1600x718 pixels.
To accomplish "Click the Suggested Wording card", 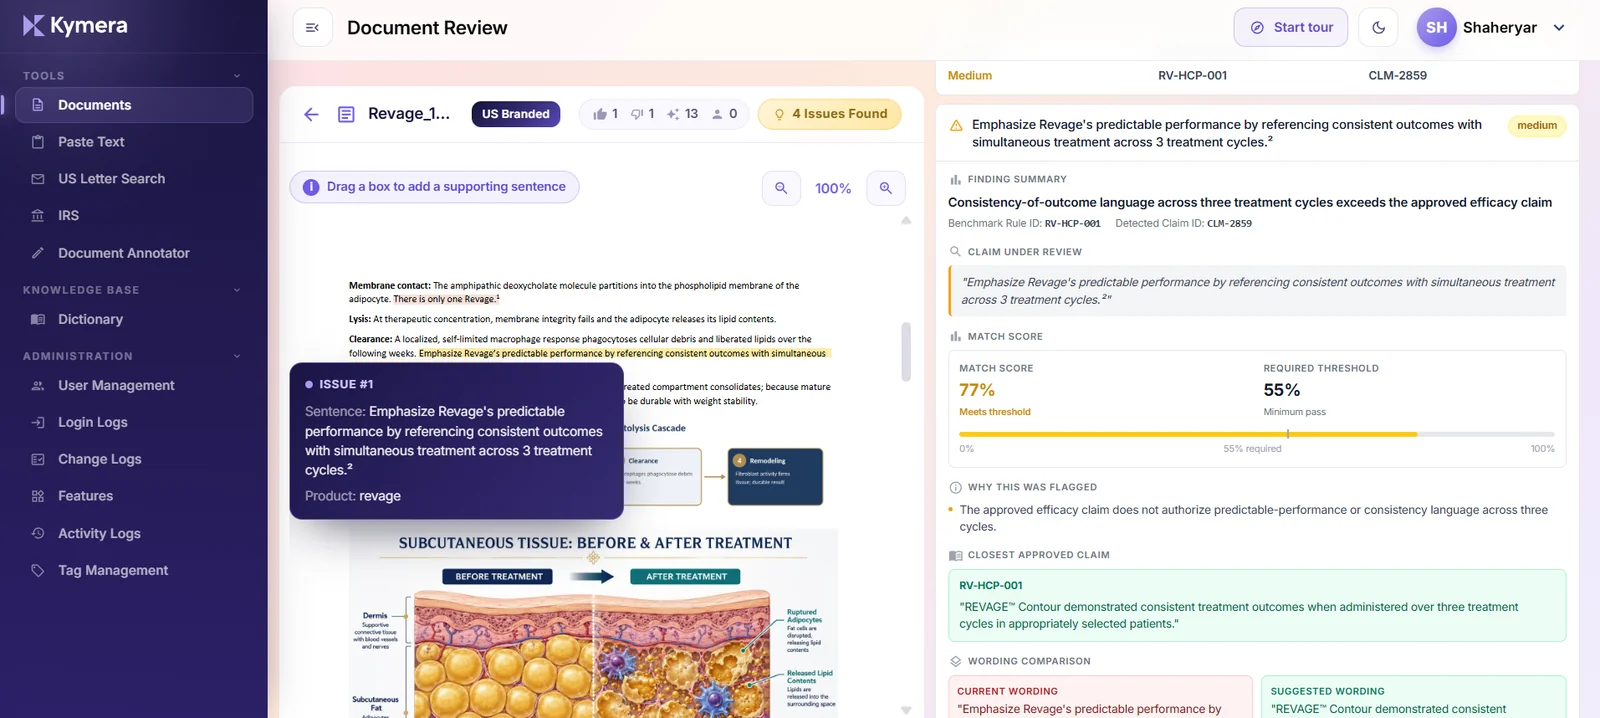I will click(x=1413, y=697).
